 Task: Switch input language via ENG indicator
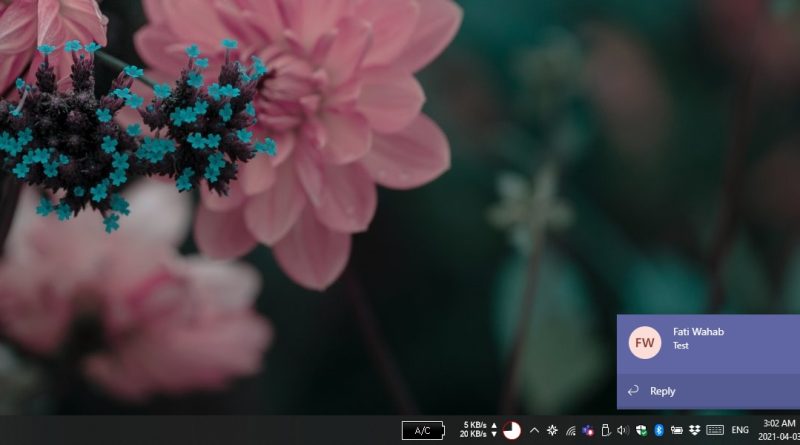click(740, 430)
